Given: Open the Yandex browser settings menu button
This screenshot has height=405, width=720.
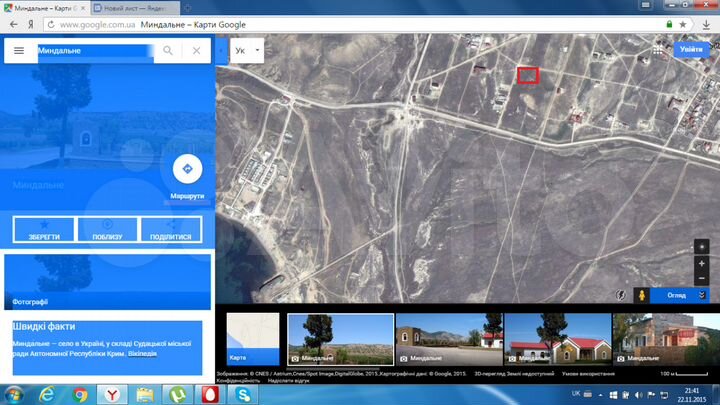Looking at the screenshot, I should 645,5.
